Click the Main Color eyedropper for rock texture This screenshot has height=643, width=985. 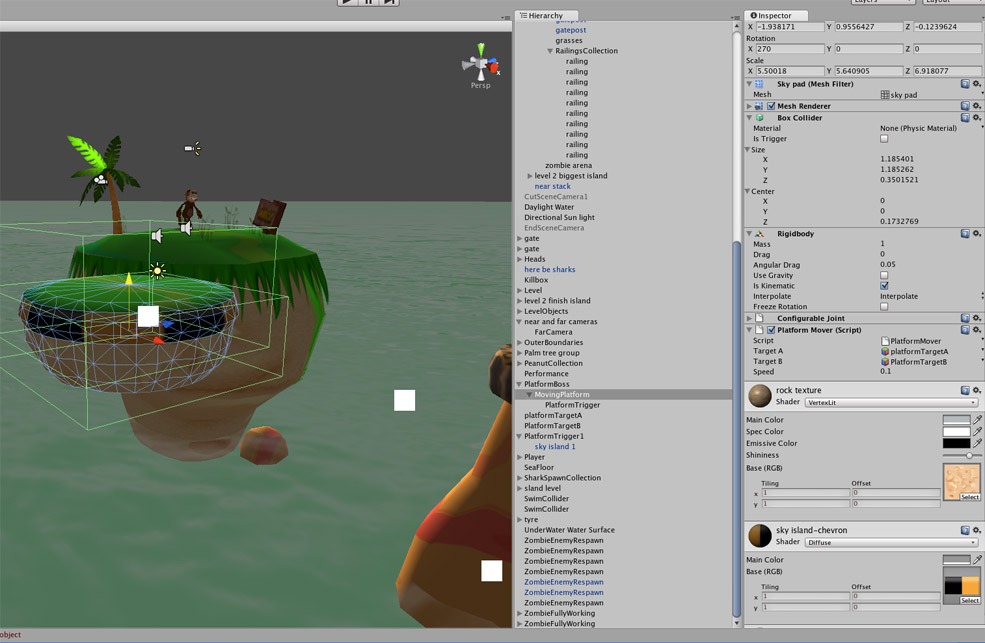[977, 420]
